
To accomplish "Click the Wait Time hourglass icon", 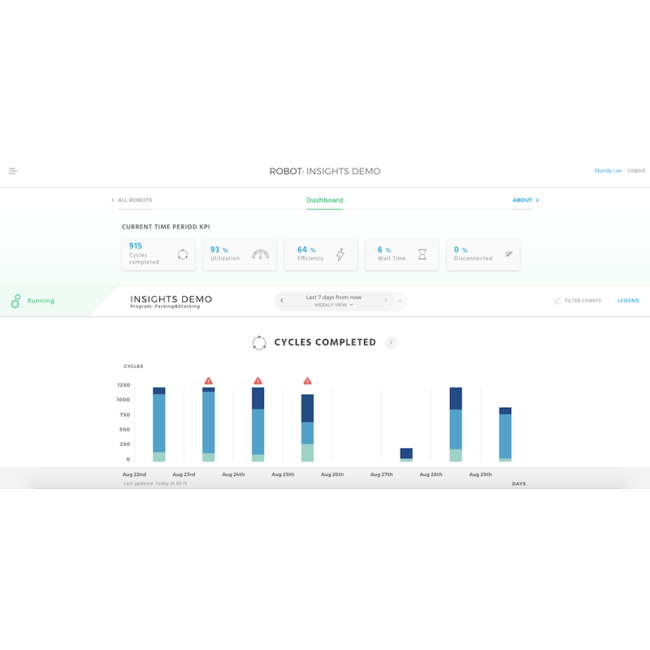I will (422, 254).
